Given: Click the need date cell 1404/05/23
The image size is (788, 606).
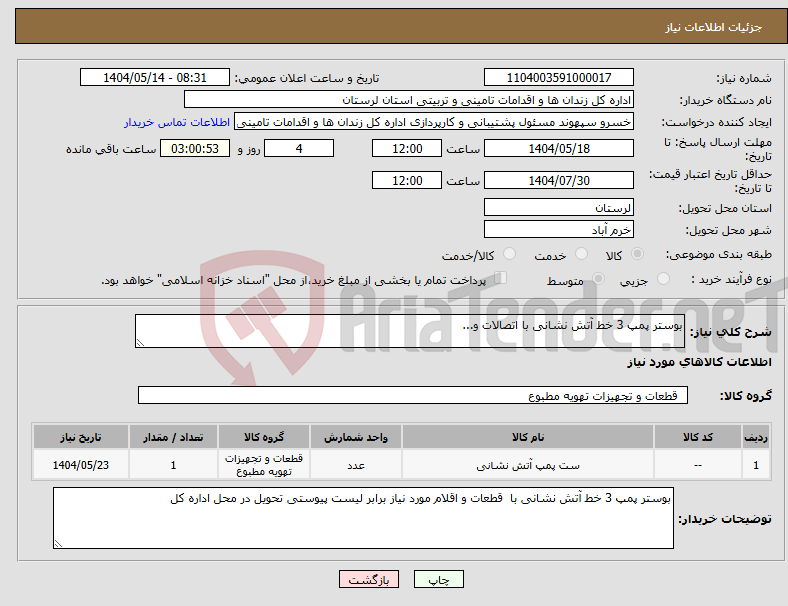Looking at the screenshot, I should tap(81, 465).
